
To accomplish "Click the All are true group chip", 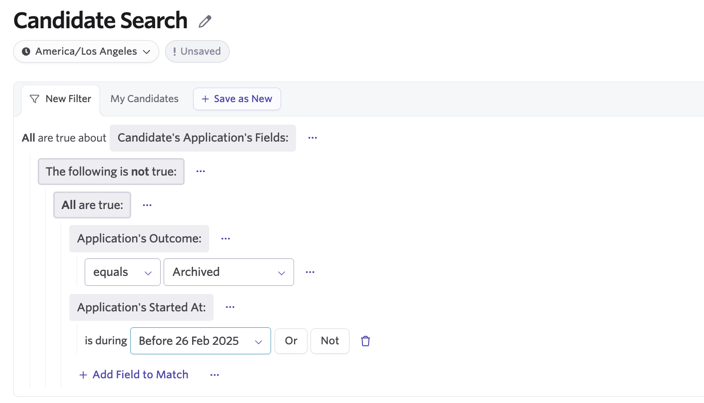I will [92, 205].
